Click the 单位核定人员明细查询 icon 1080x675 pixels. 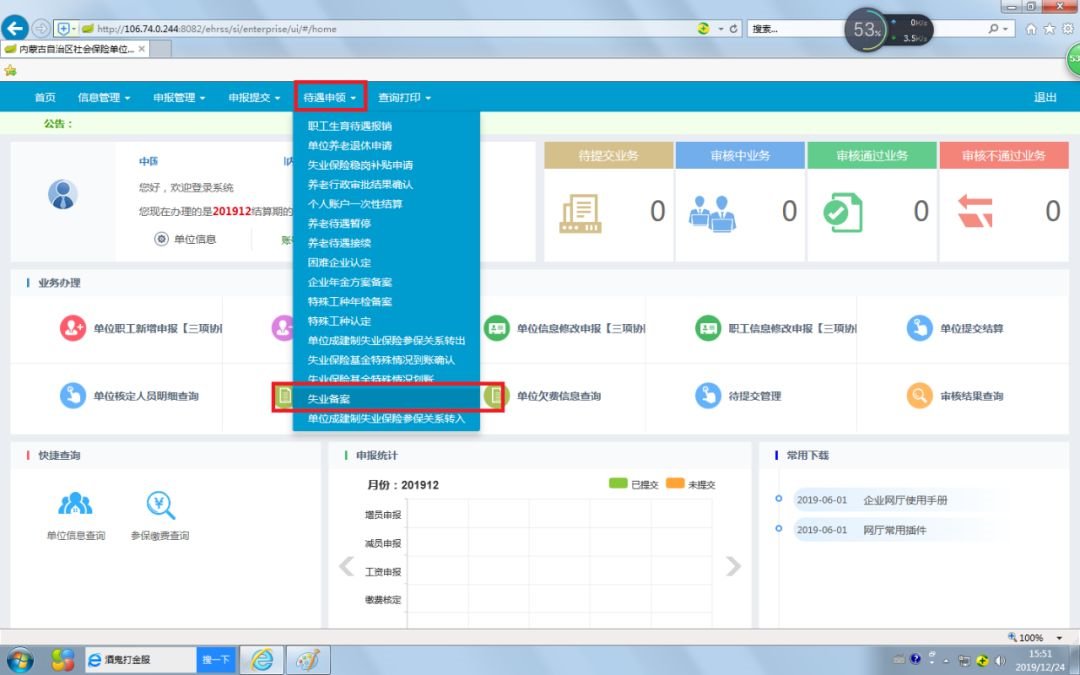73,396
